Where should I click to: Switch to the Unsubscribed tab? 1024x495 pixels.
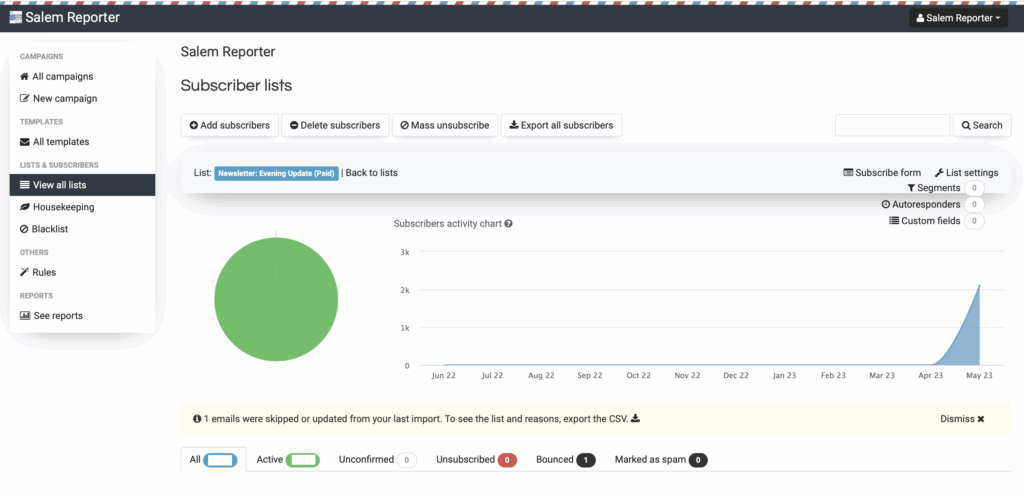475,460
